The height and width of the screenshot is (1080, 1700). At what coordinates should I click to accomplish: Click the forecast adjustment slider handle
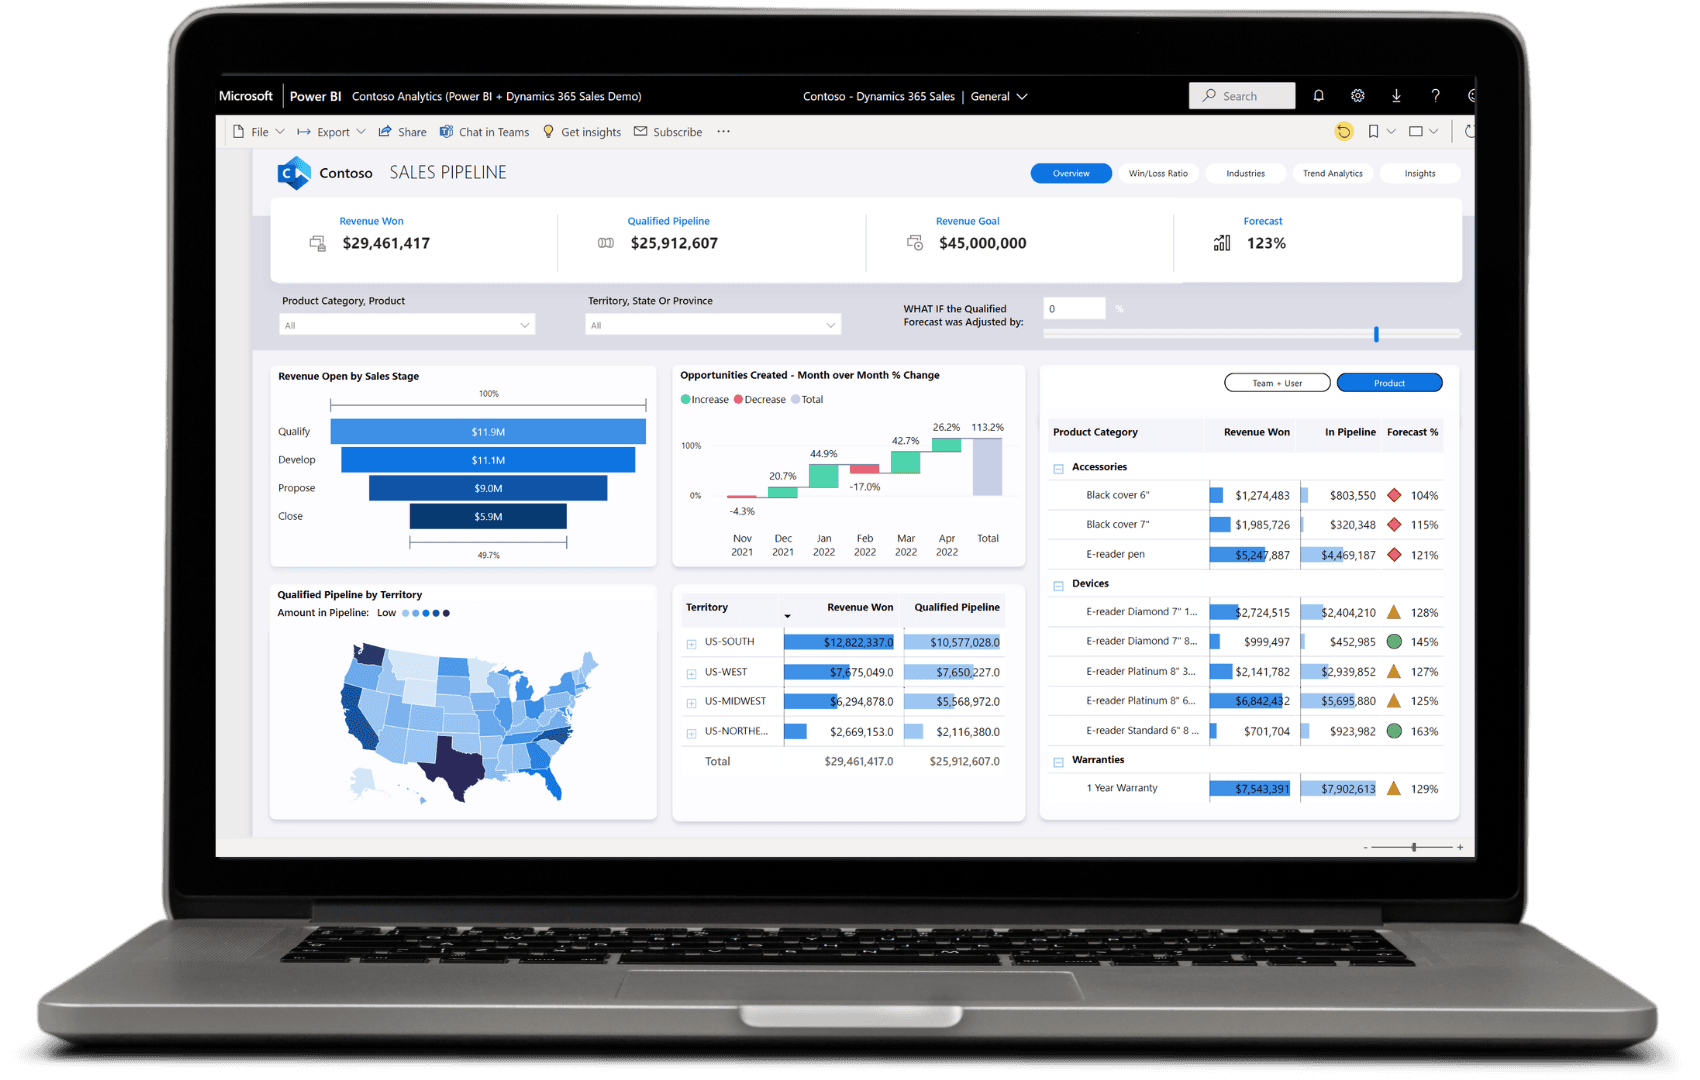(1376, 334)
